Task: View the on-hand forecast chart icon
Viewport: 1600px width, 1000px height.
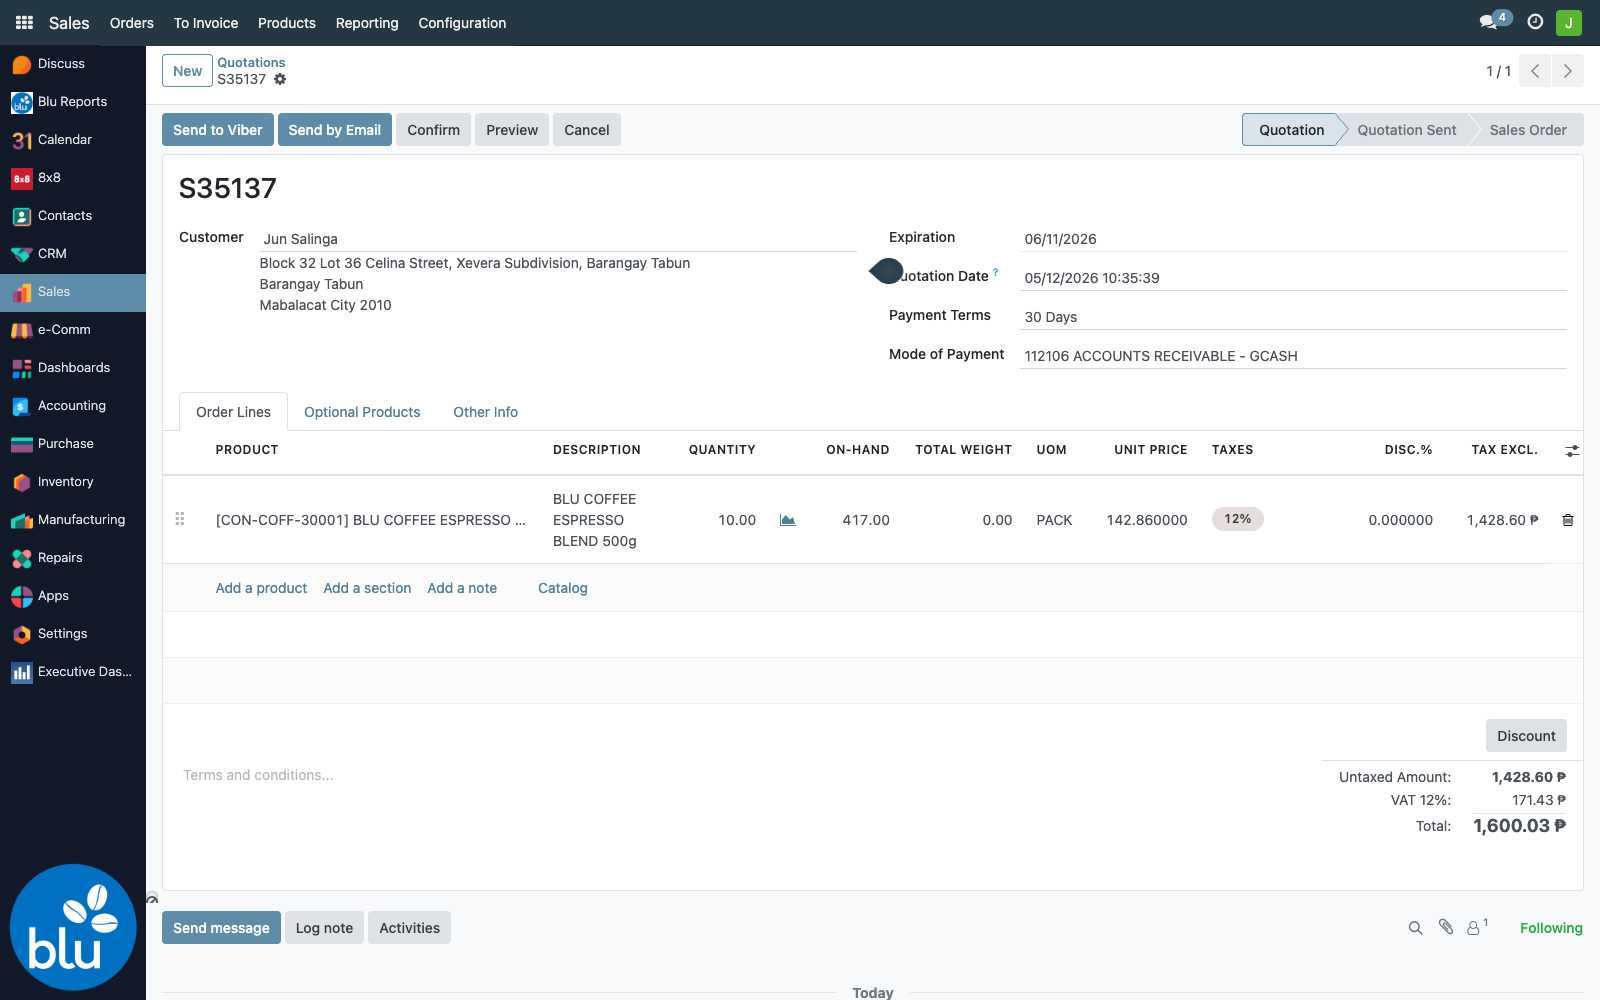Action: coord(788,520)
